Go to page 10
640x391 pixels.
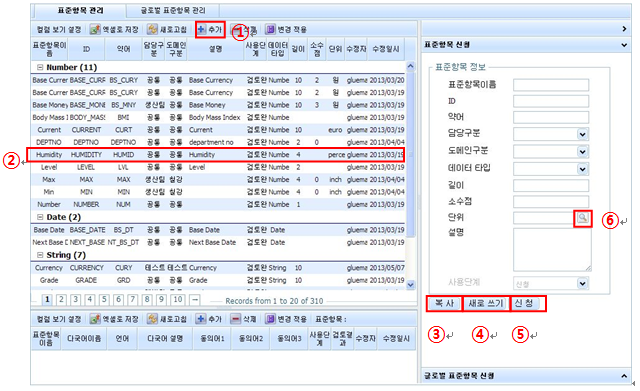pyautogui.click(x=178, y=300)
